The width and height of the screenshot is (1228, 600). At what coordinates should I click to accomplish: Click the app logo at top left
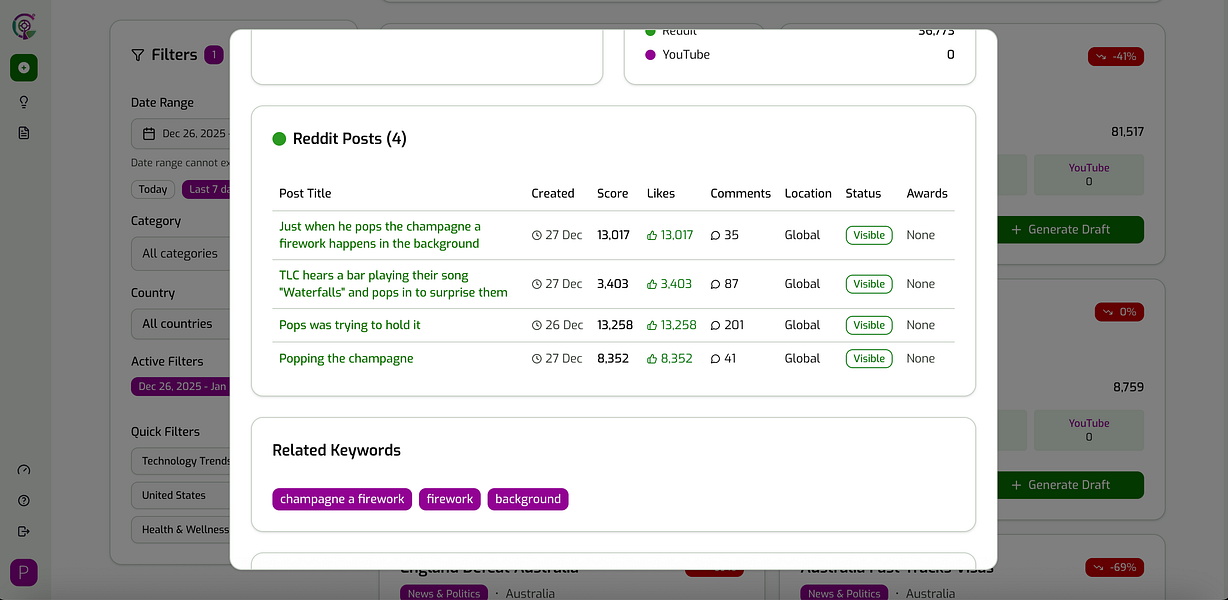click(24, 25)
